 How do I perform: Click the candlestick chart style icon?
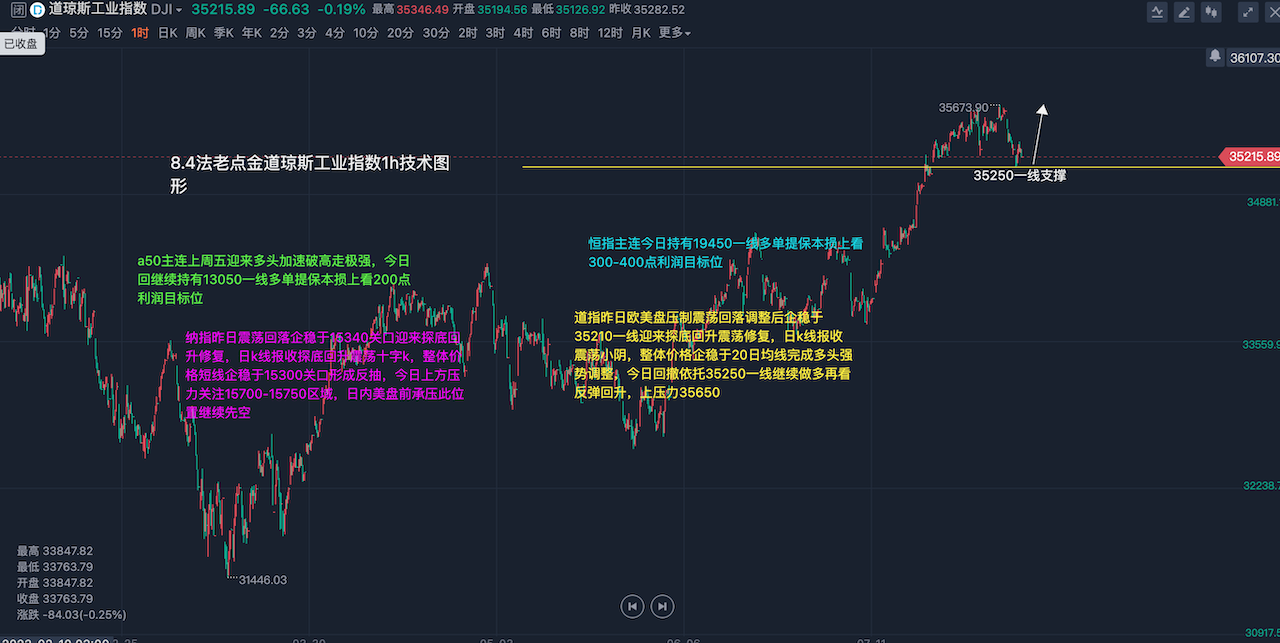coord(1213,13)
